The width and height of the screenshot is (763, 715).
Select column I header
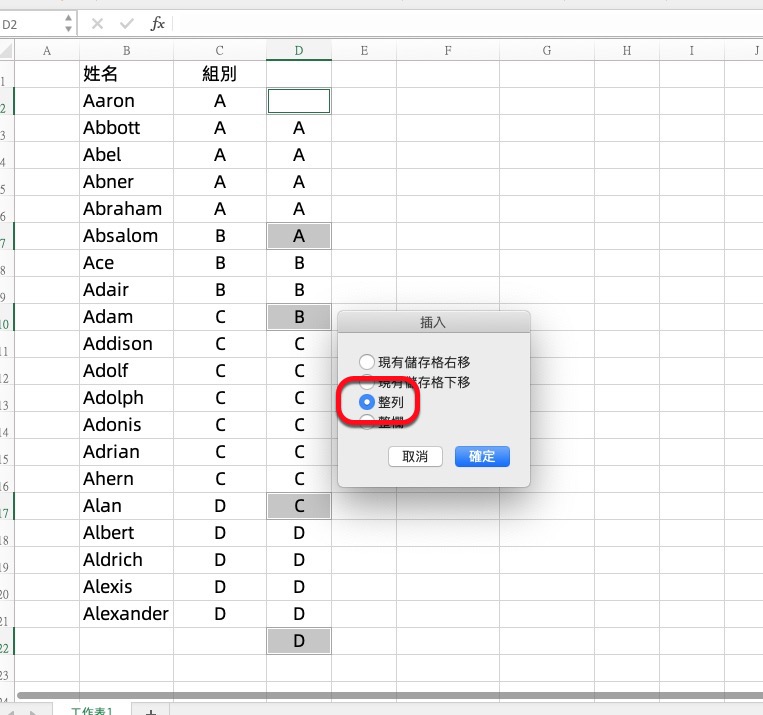point(691,51)
